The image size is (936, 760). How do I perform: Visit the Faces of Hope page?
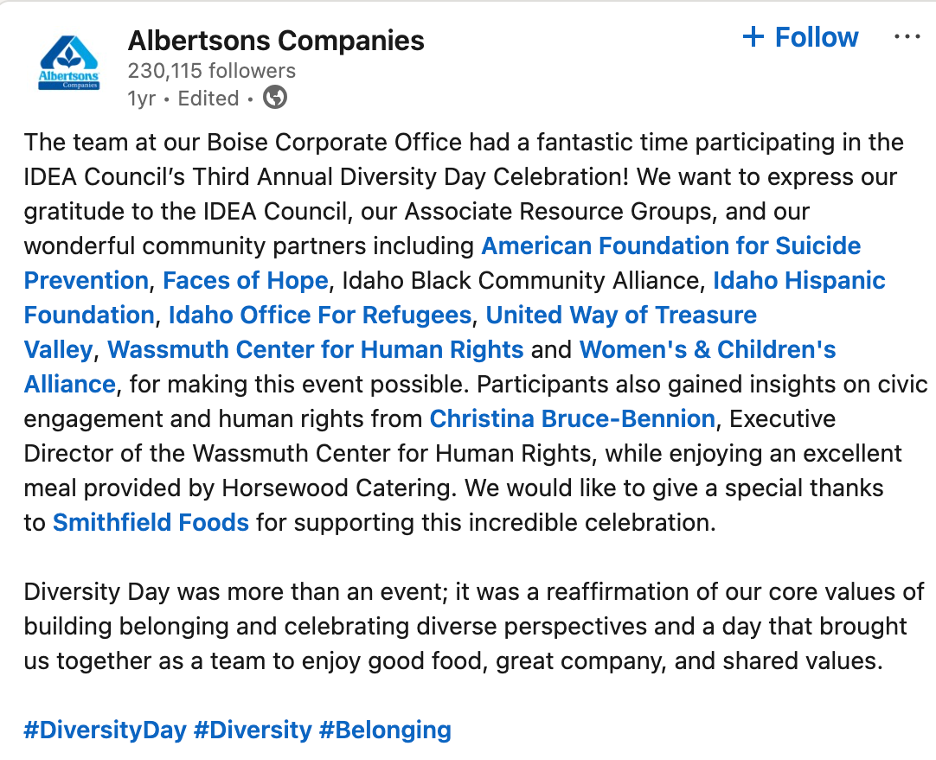[x=245, y=281]
